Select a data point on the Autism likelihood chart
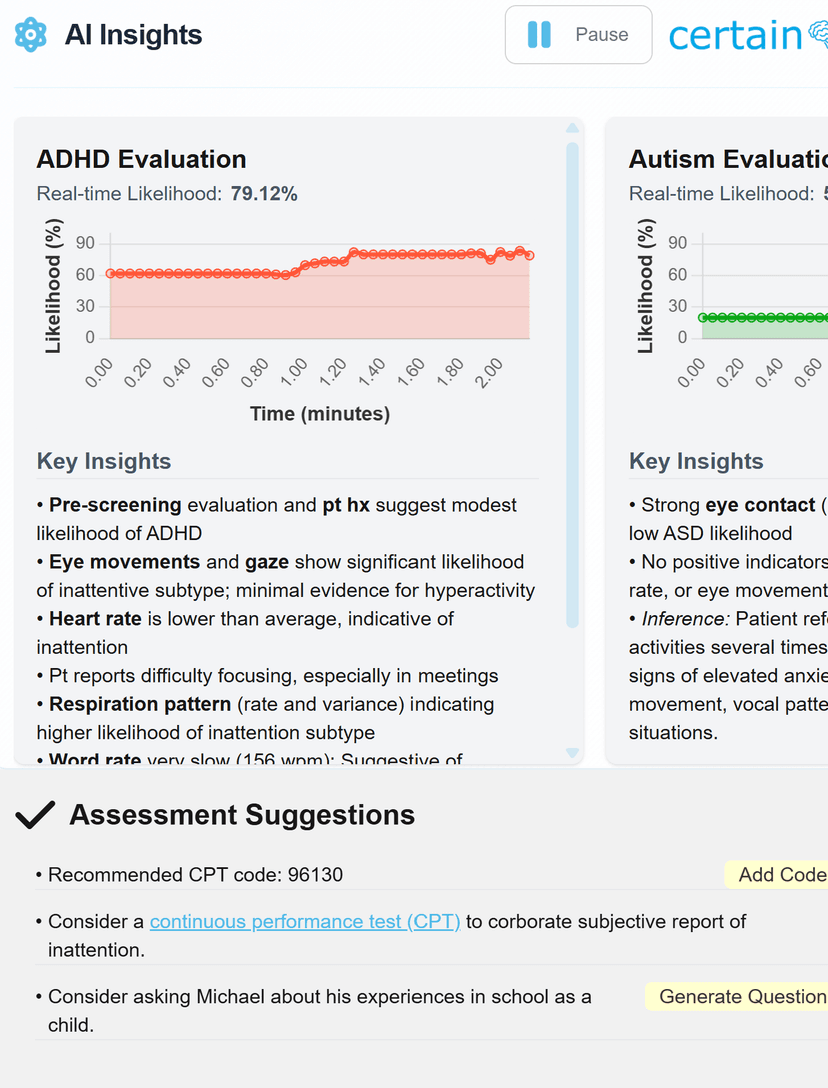Viewport: 828px width, 1088px height. pyautogui.click(x=760, y=316)
